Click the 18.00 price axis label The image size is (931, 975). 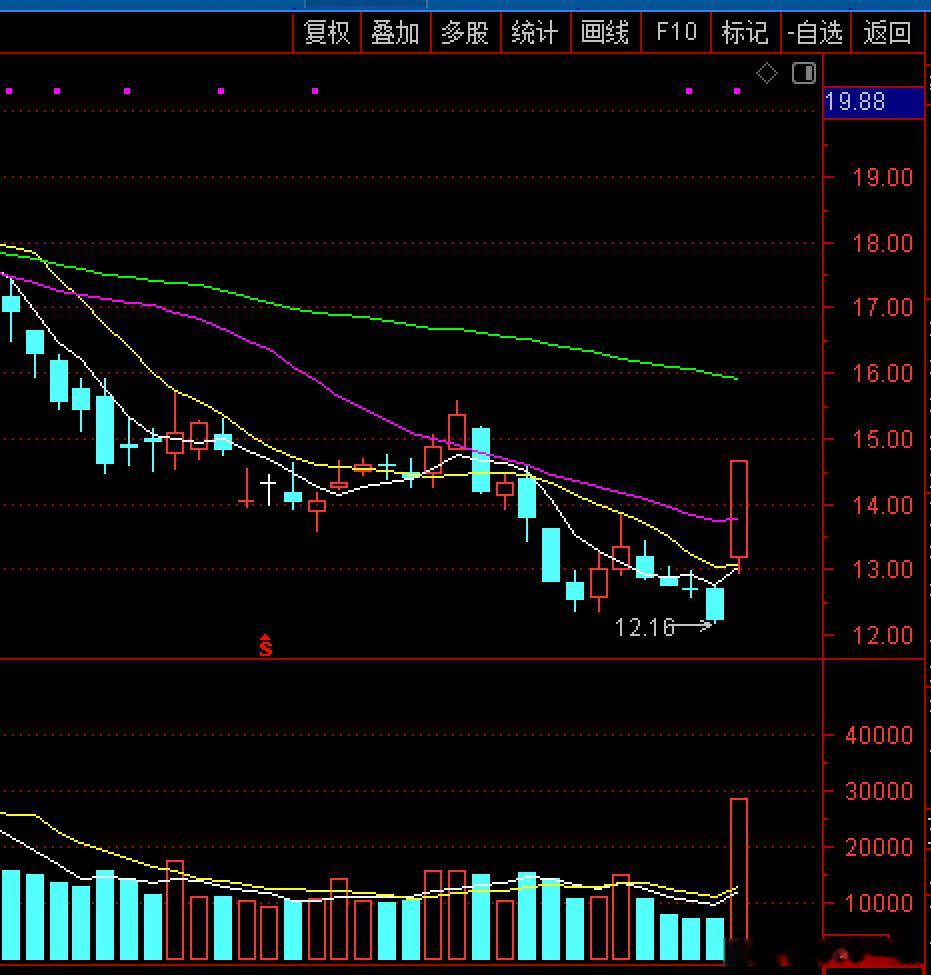pyautogui.click(x=882, y=243)
